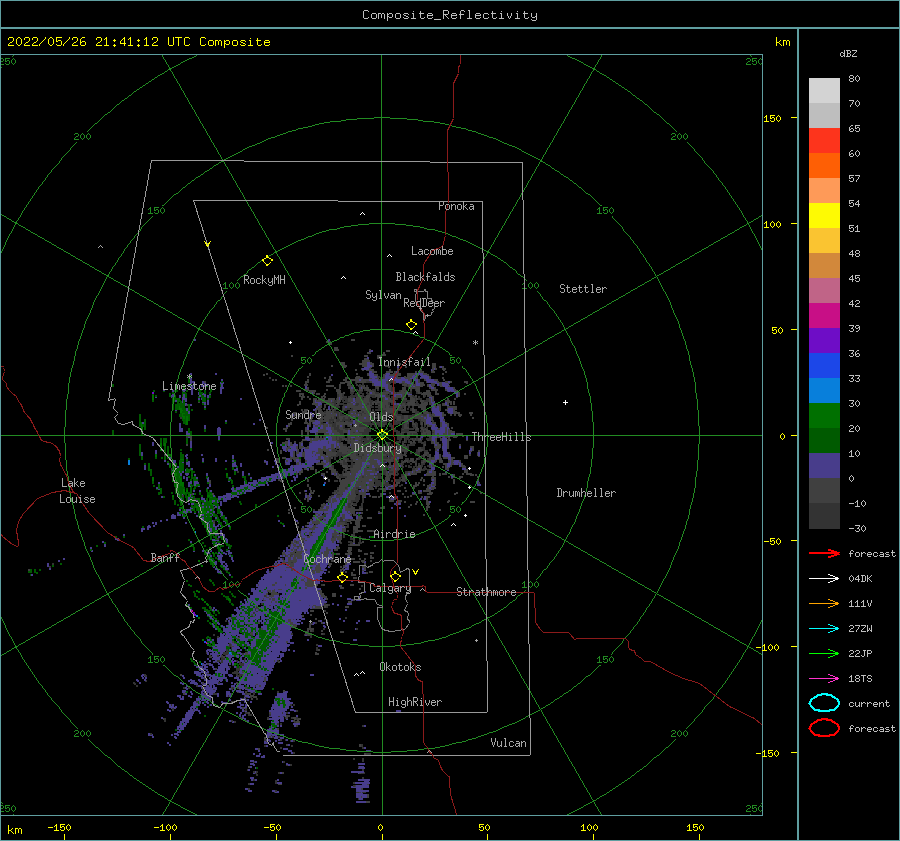This screenshot has height=841, width=900.
Task: Click the yellow radar-site diamond above Didsbury
Action: (x=382, y=435)
